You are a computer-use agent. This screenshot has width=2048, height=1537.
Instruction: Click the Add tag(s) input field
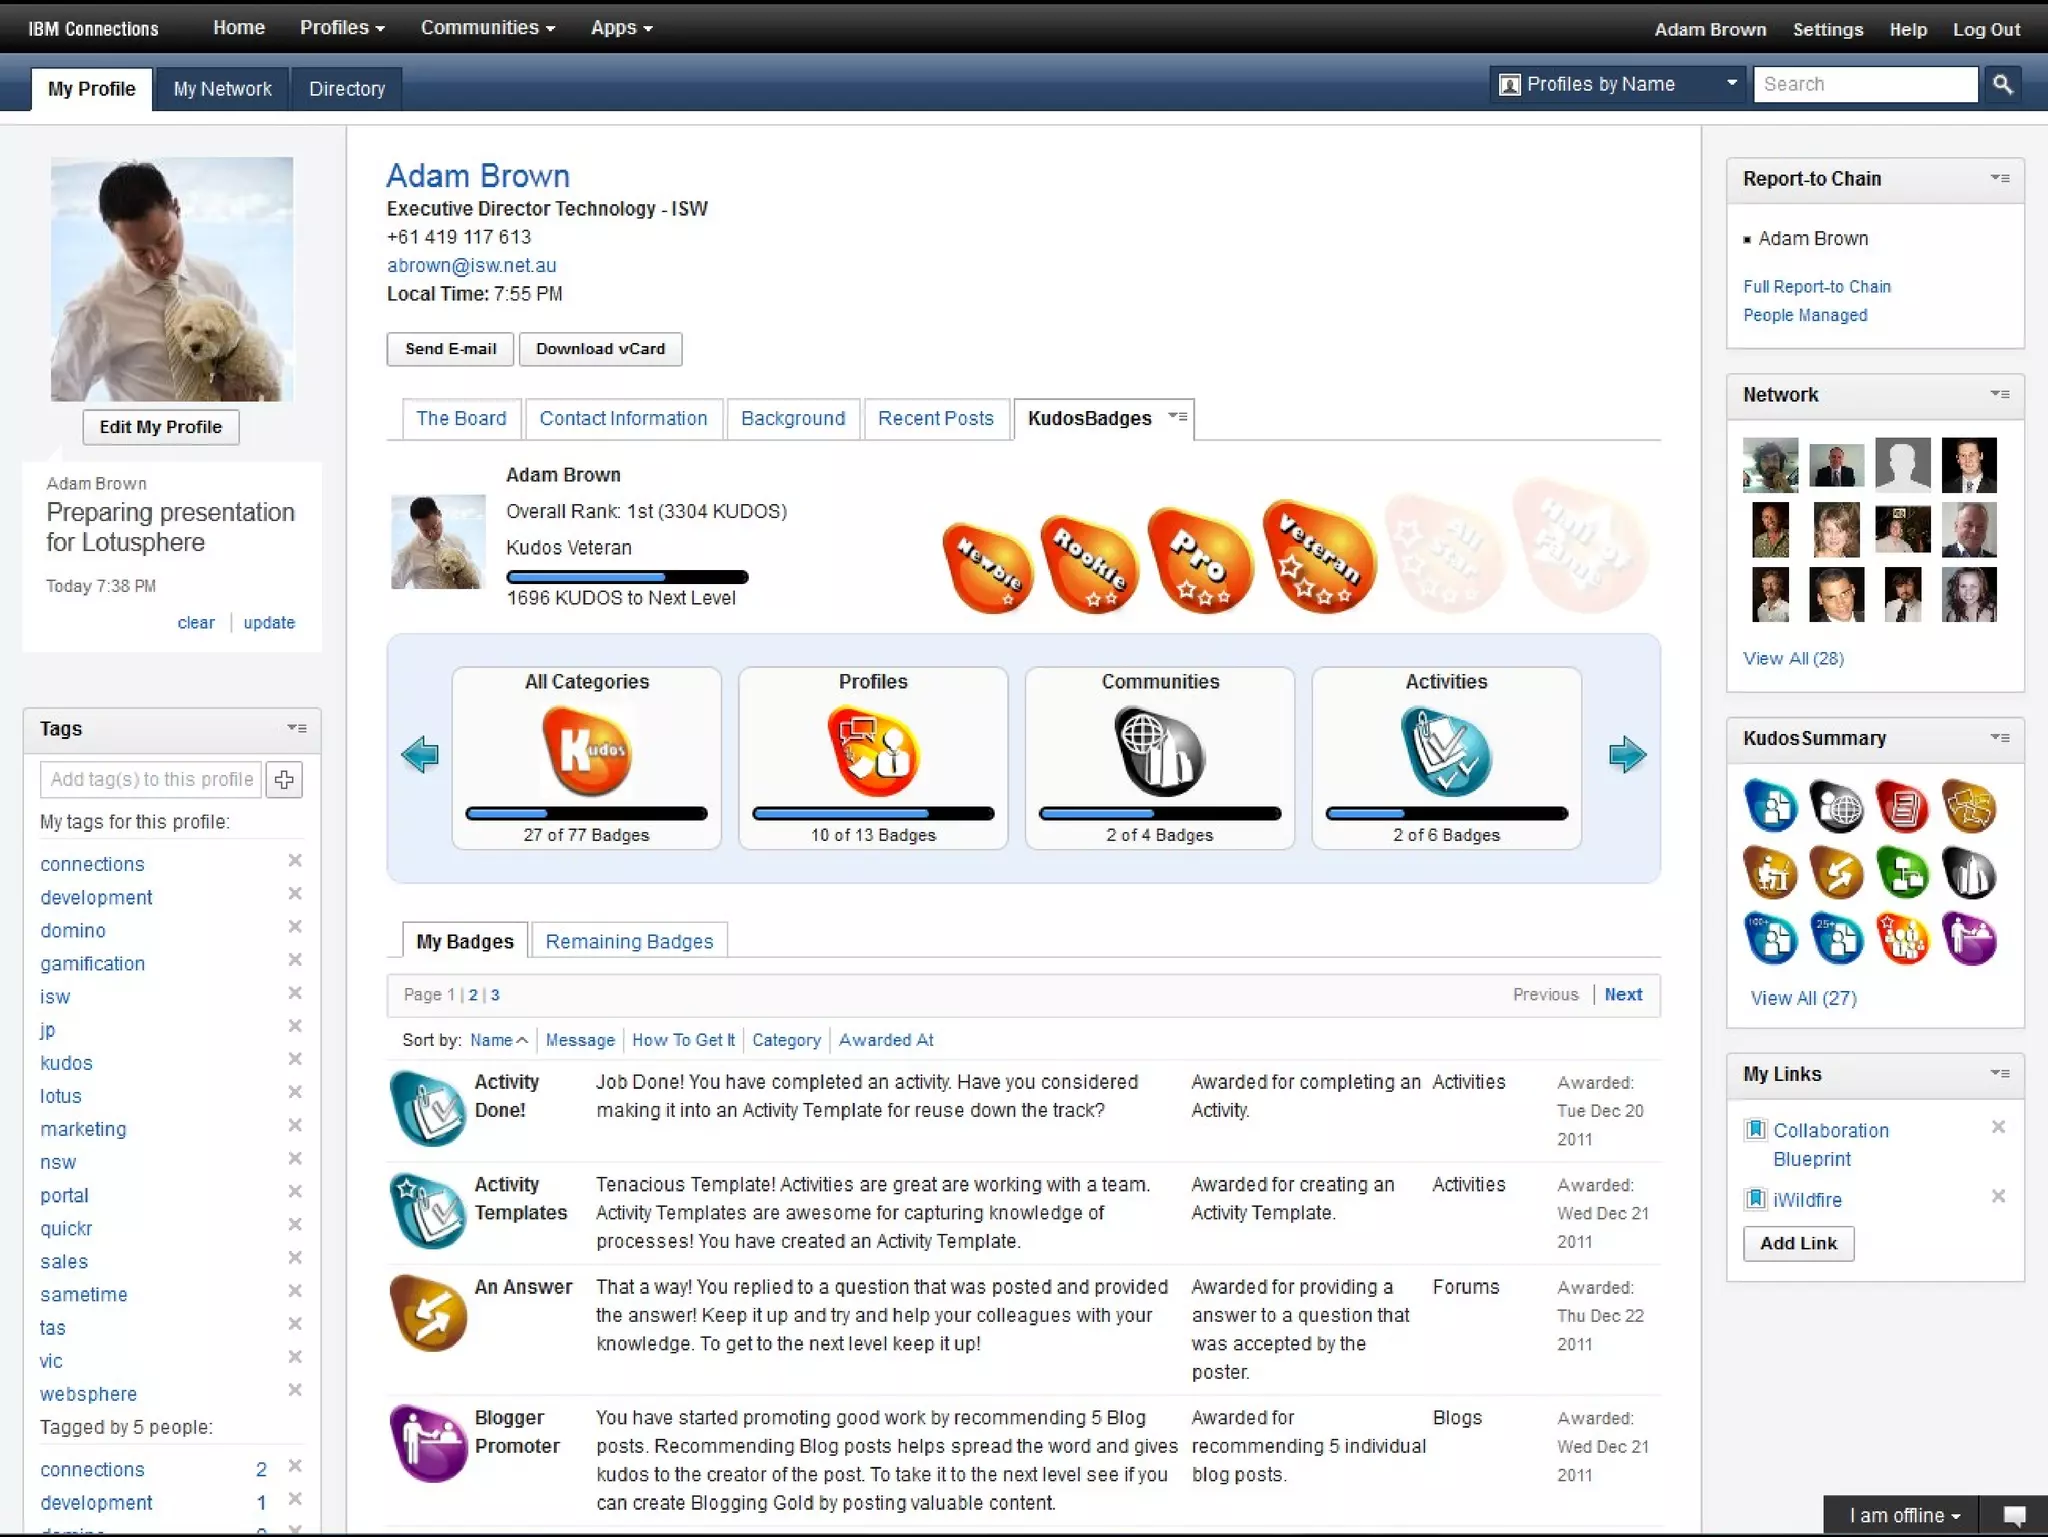(x=151, y=780)
